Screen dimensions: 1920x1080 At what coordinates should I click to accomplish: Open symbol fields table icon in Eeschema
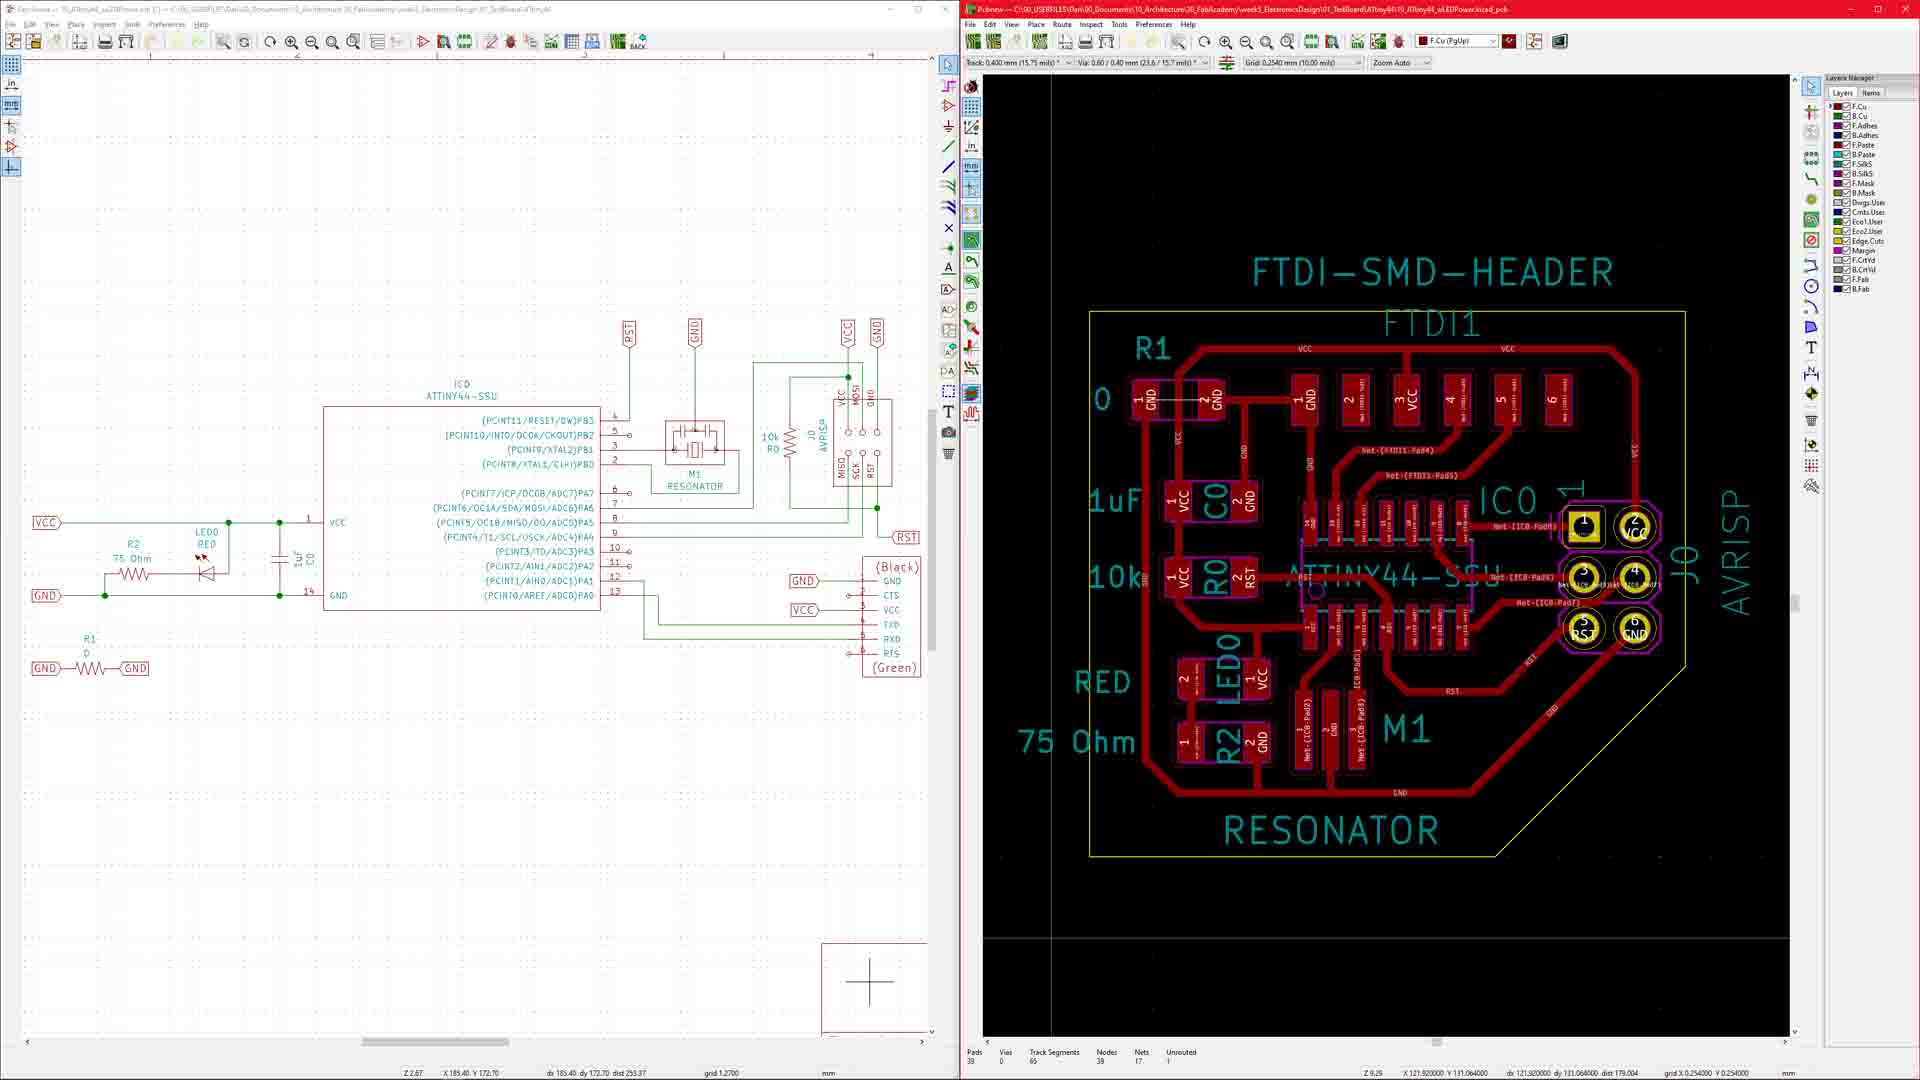tap(572, 42)
